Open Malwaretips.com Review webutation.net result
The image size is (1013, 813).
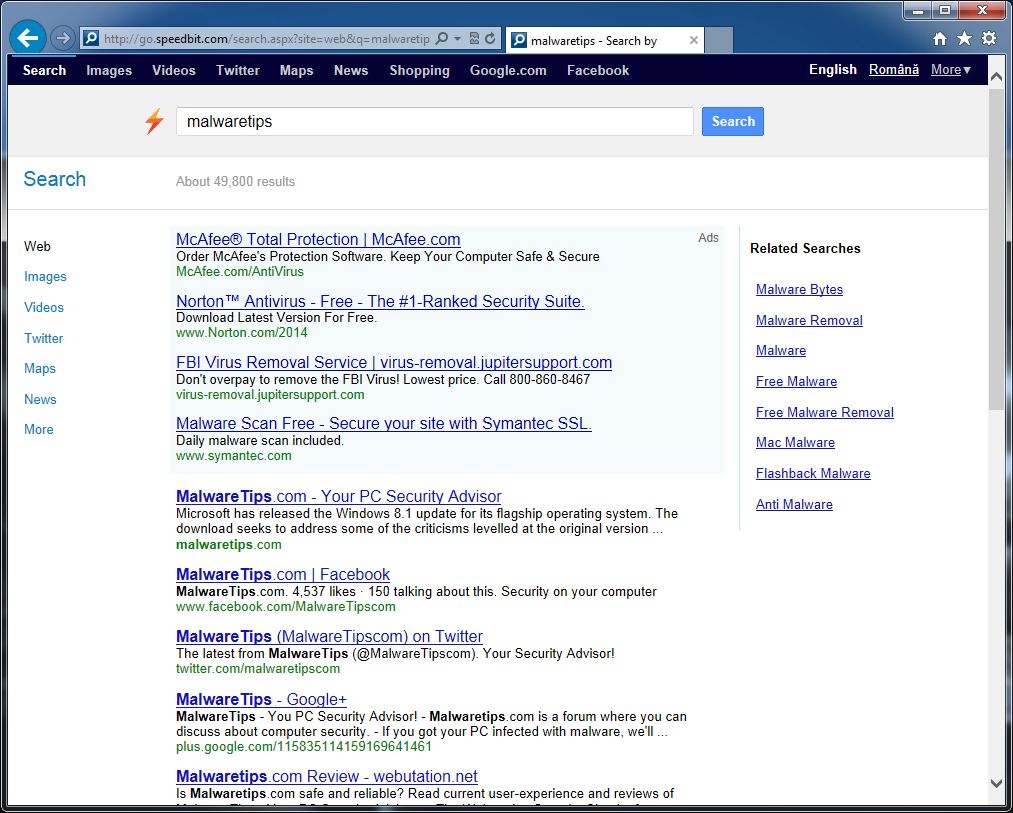point(327,776)
